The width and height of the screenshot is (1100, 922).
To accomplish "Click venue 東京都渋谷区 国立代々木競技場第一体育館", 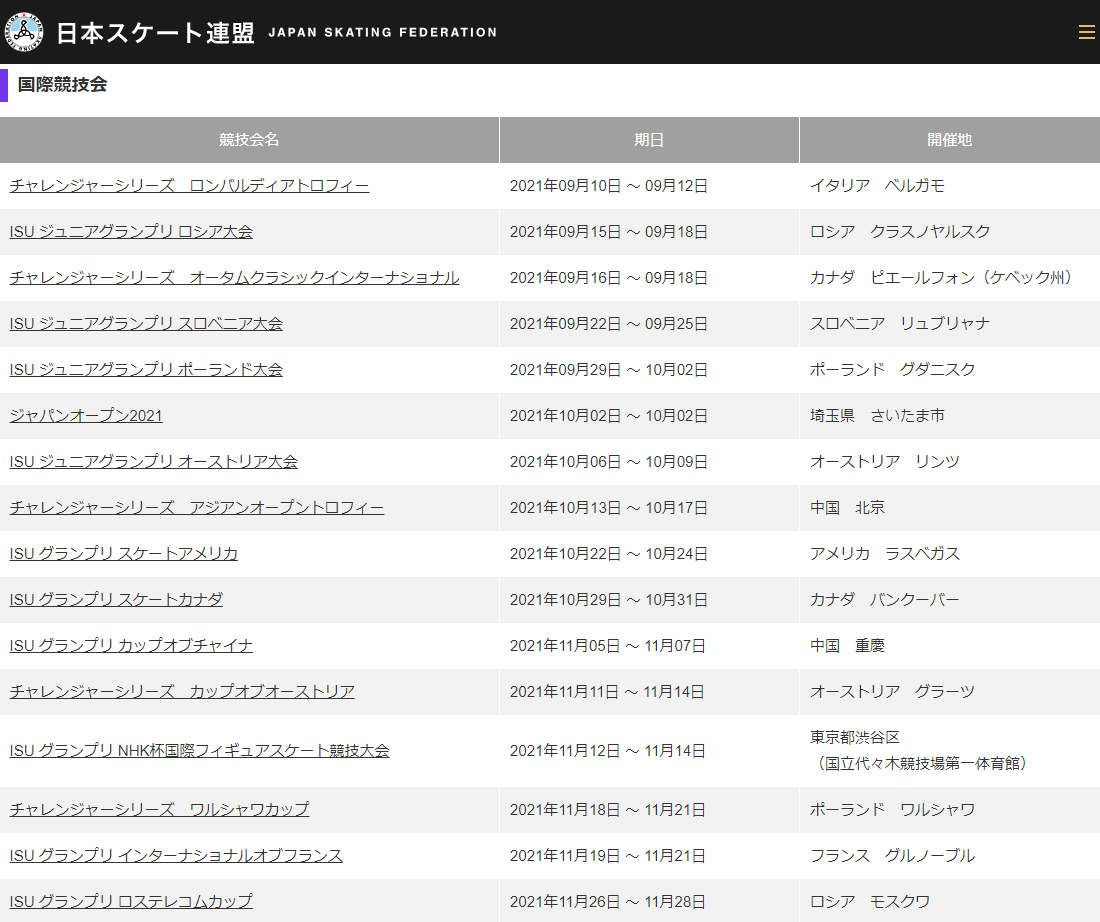I will click(x=920, y=751).
